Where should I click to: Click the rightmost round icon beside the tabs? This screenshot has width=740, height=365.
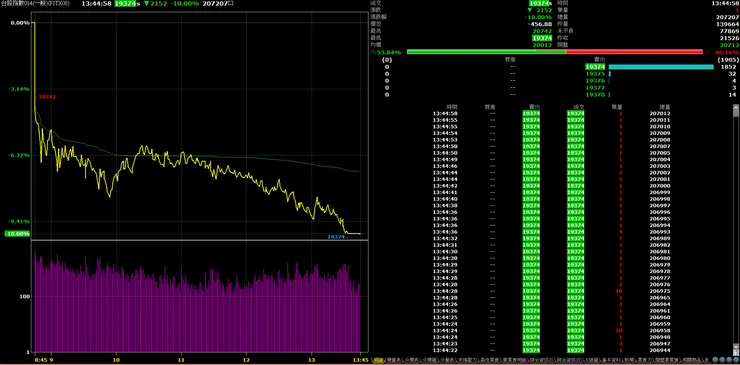tap(737, 360)
